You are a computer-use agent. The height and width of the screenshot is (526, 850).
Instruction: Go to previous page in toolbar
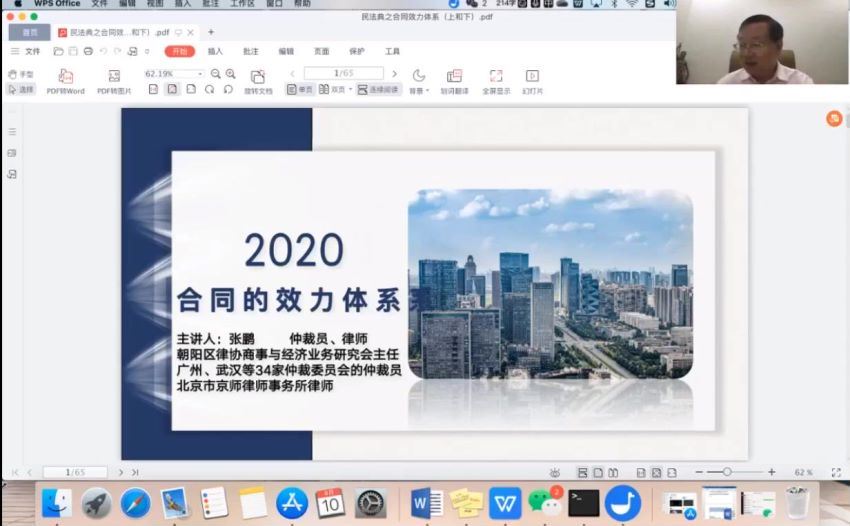(293, 74)
